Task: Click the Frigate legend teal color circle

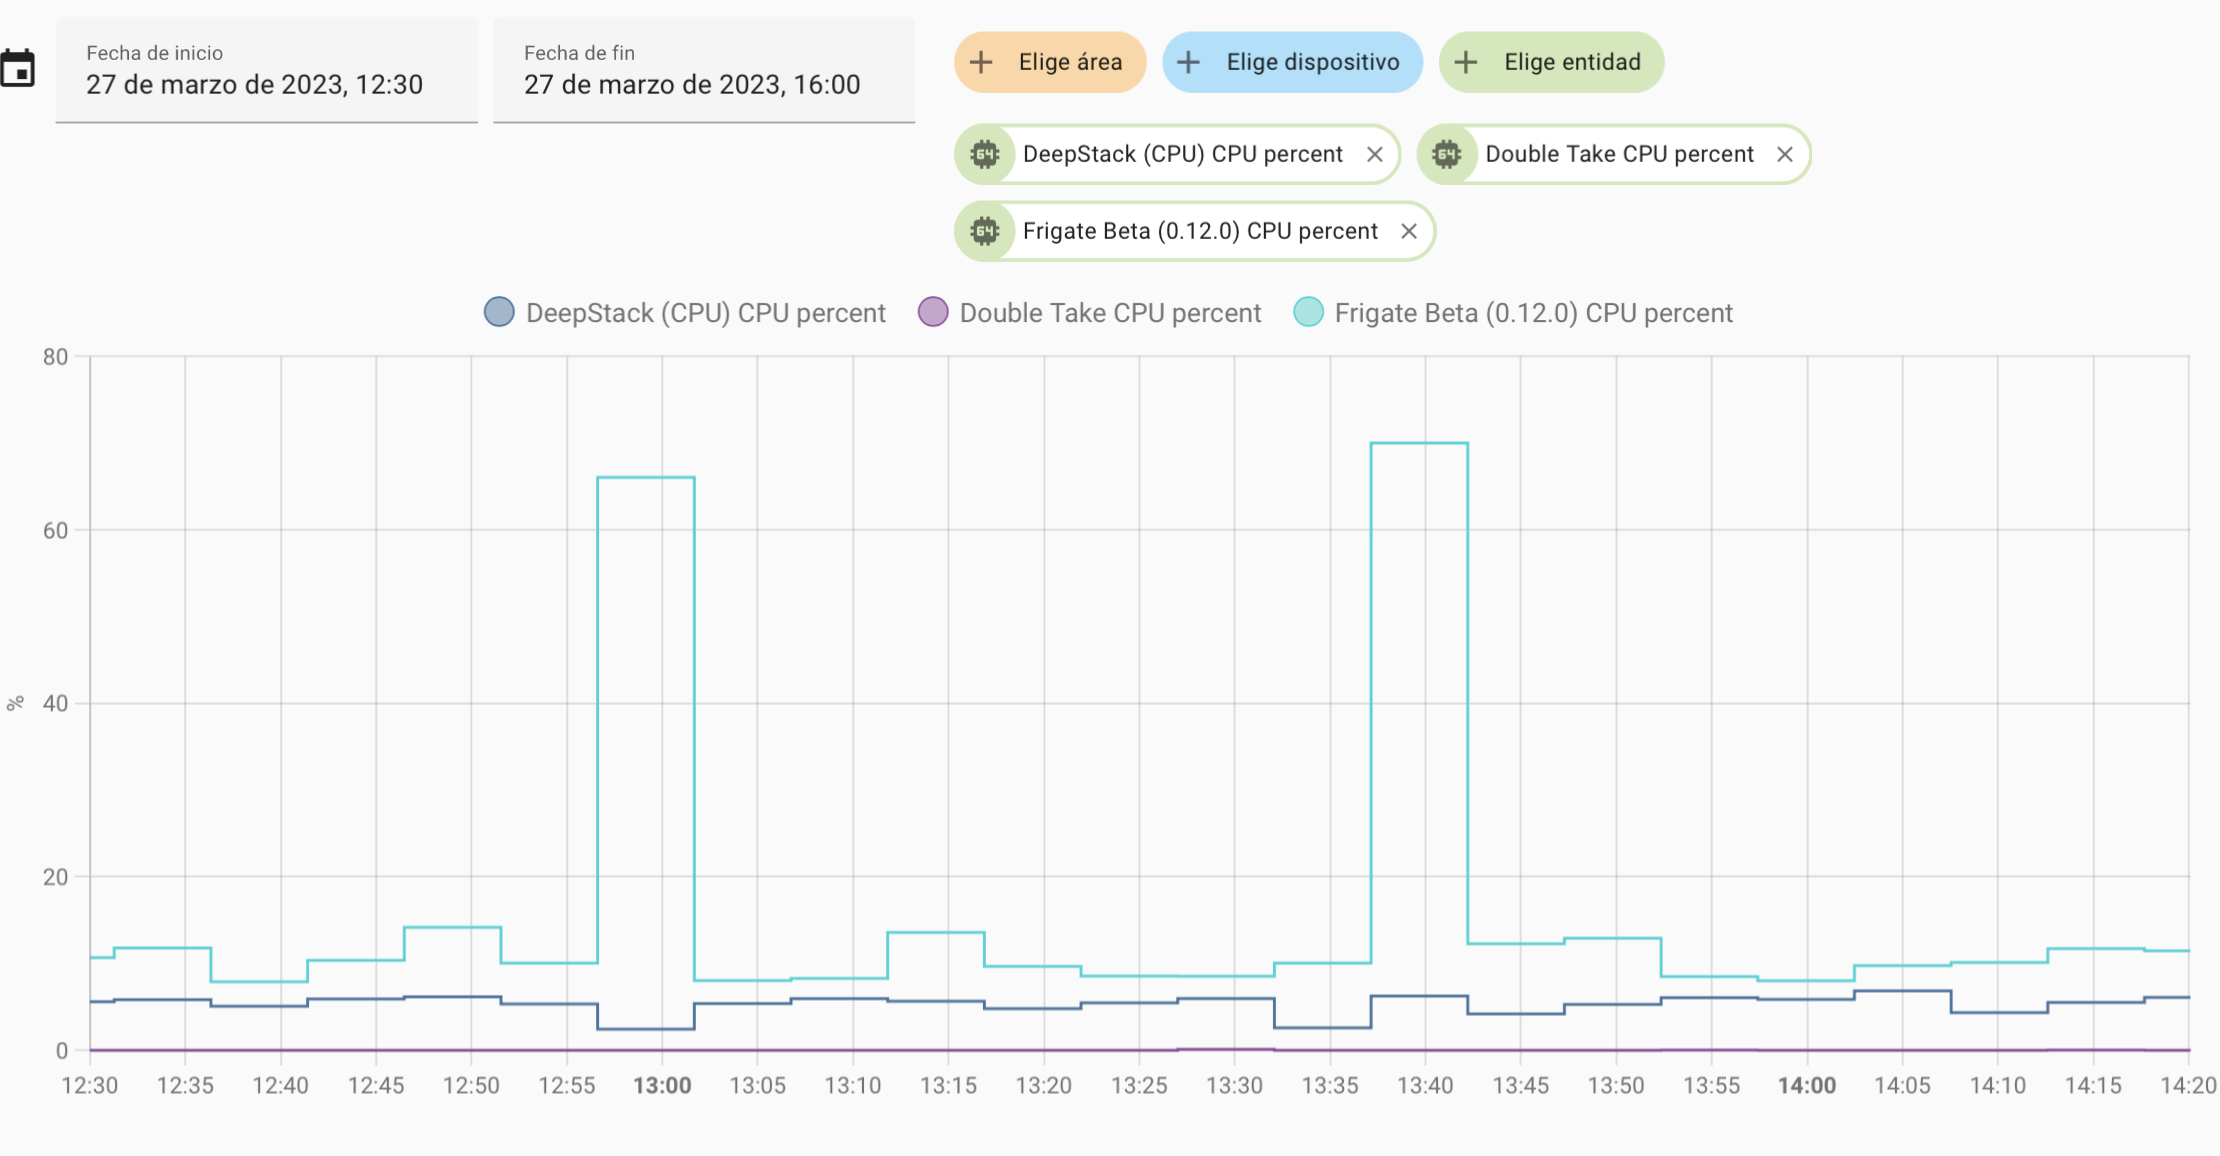Action: (1308, 312)
